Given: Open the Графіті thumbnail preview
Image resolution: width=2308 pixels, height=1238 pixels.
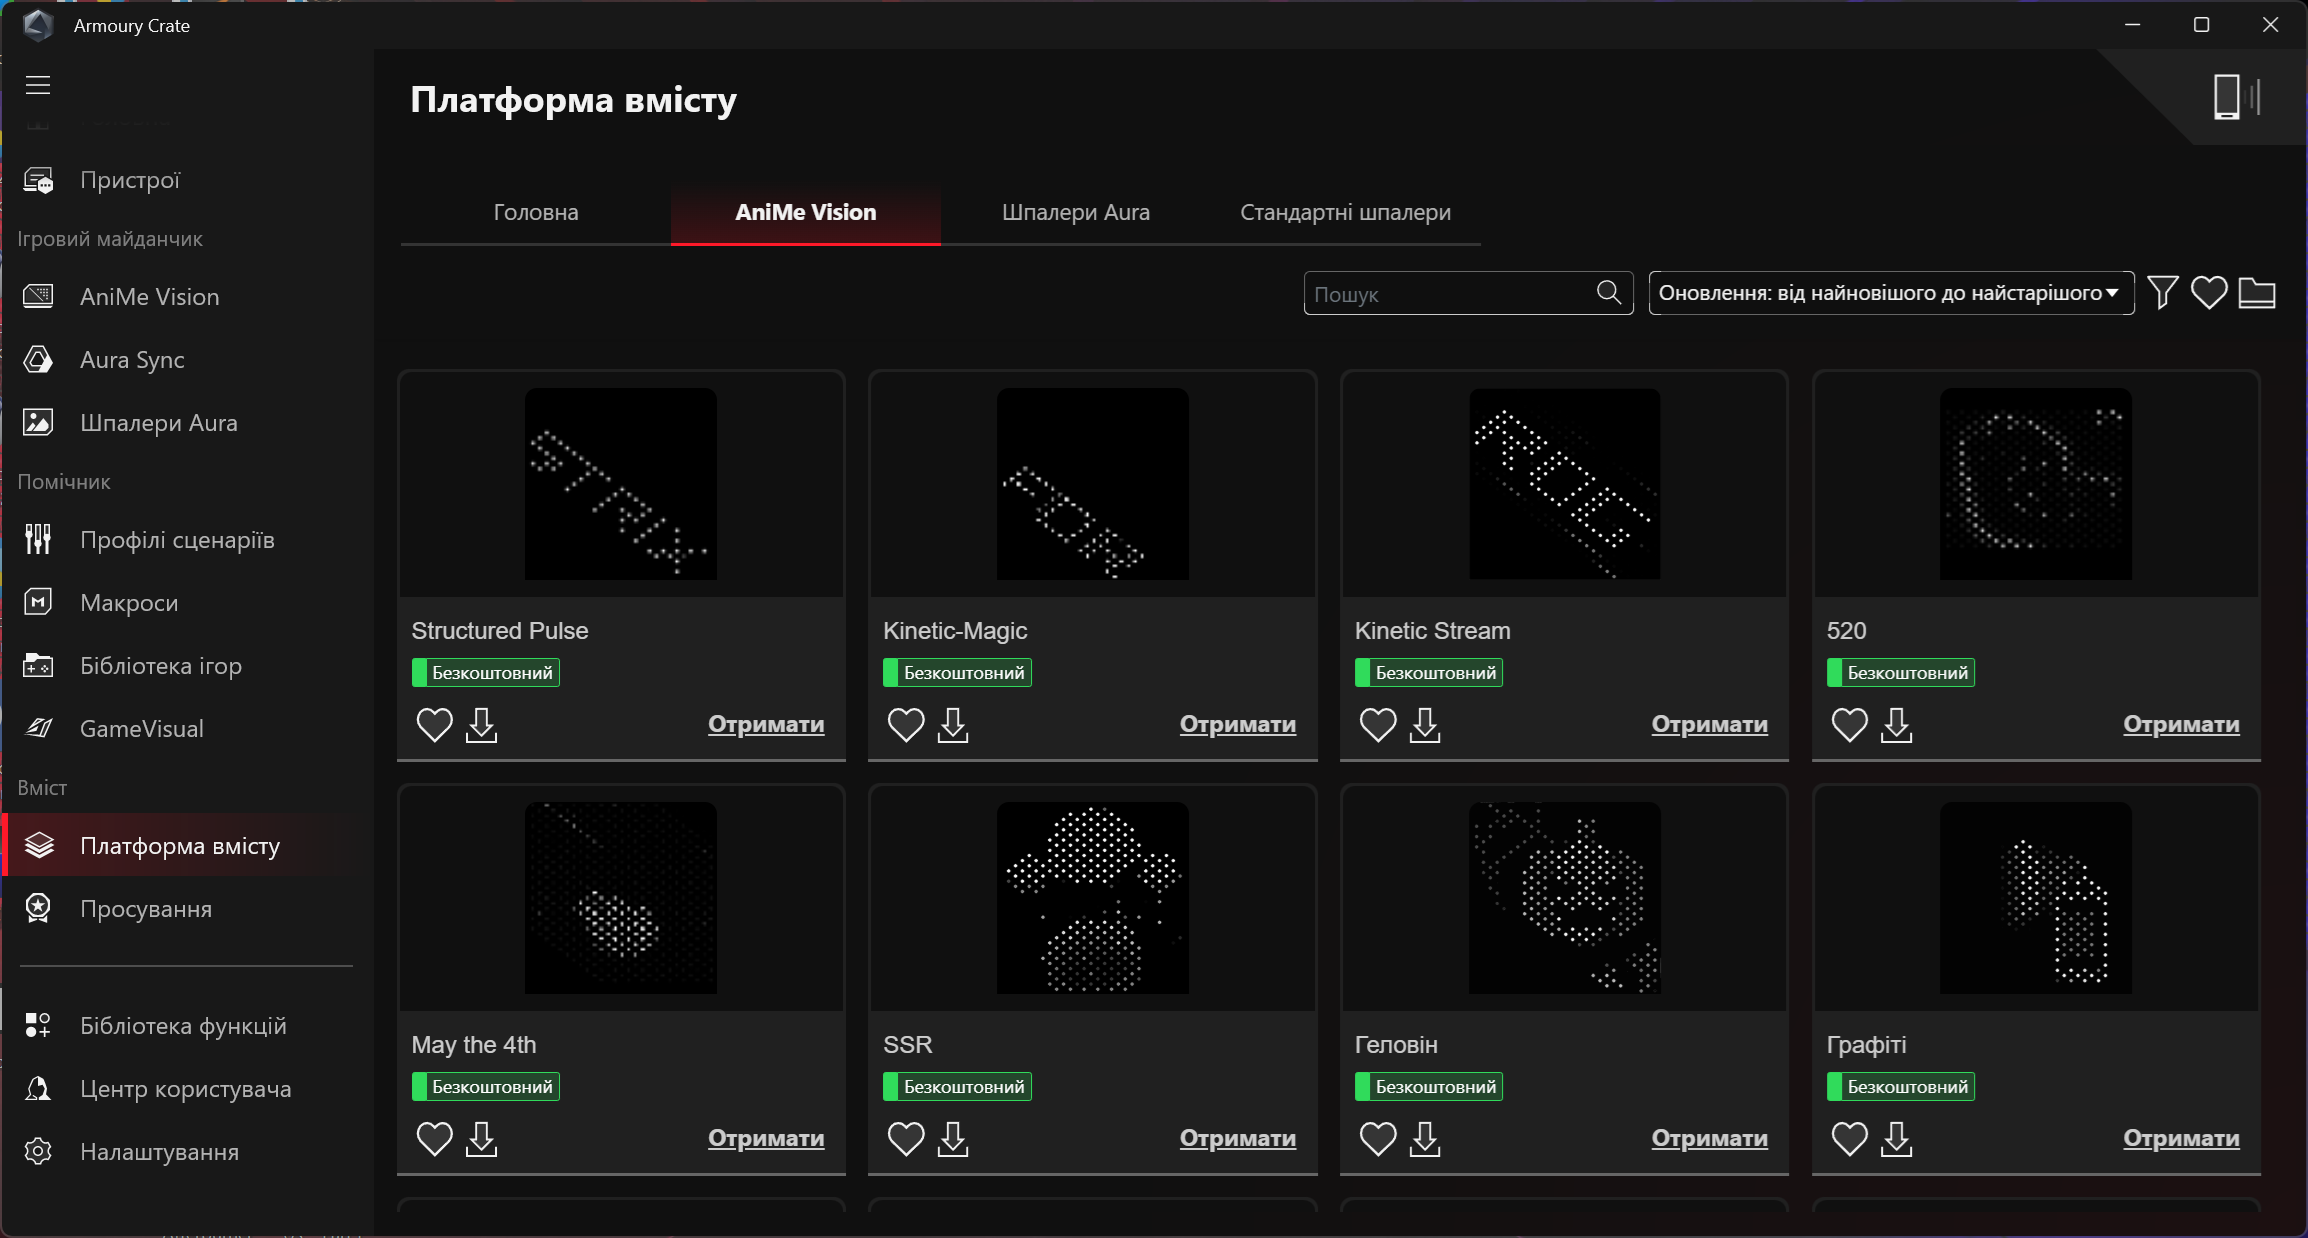Looking at the screenshot, I should pos(2035,898).
